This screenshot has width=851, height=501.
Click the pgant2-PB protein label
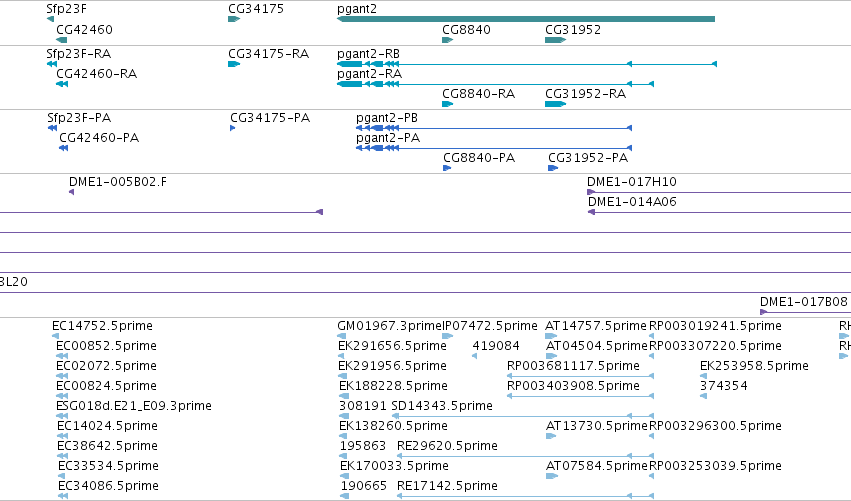pos(387,118)
